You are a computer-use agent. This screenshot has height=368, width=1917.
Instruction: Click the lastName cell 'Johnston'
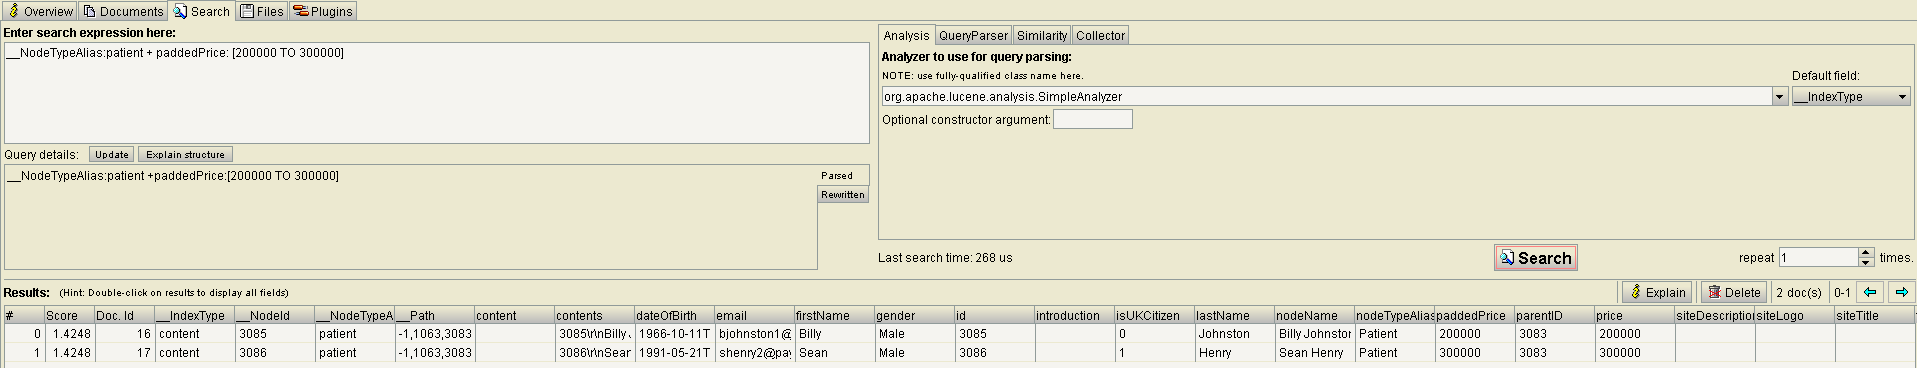coord(1234,334)
